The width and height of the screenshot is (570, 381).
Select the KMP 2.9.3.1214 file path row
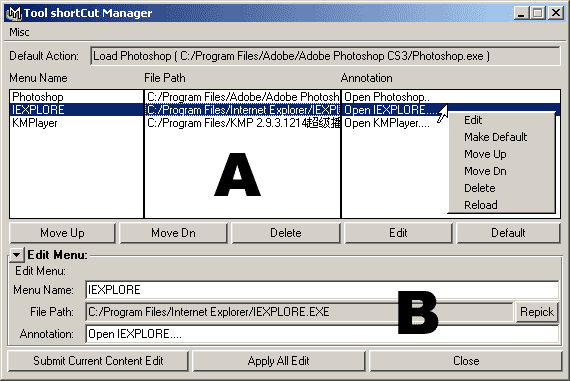(242, 123)
